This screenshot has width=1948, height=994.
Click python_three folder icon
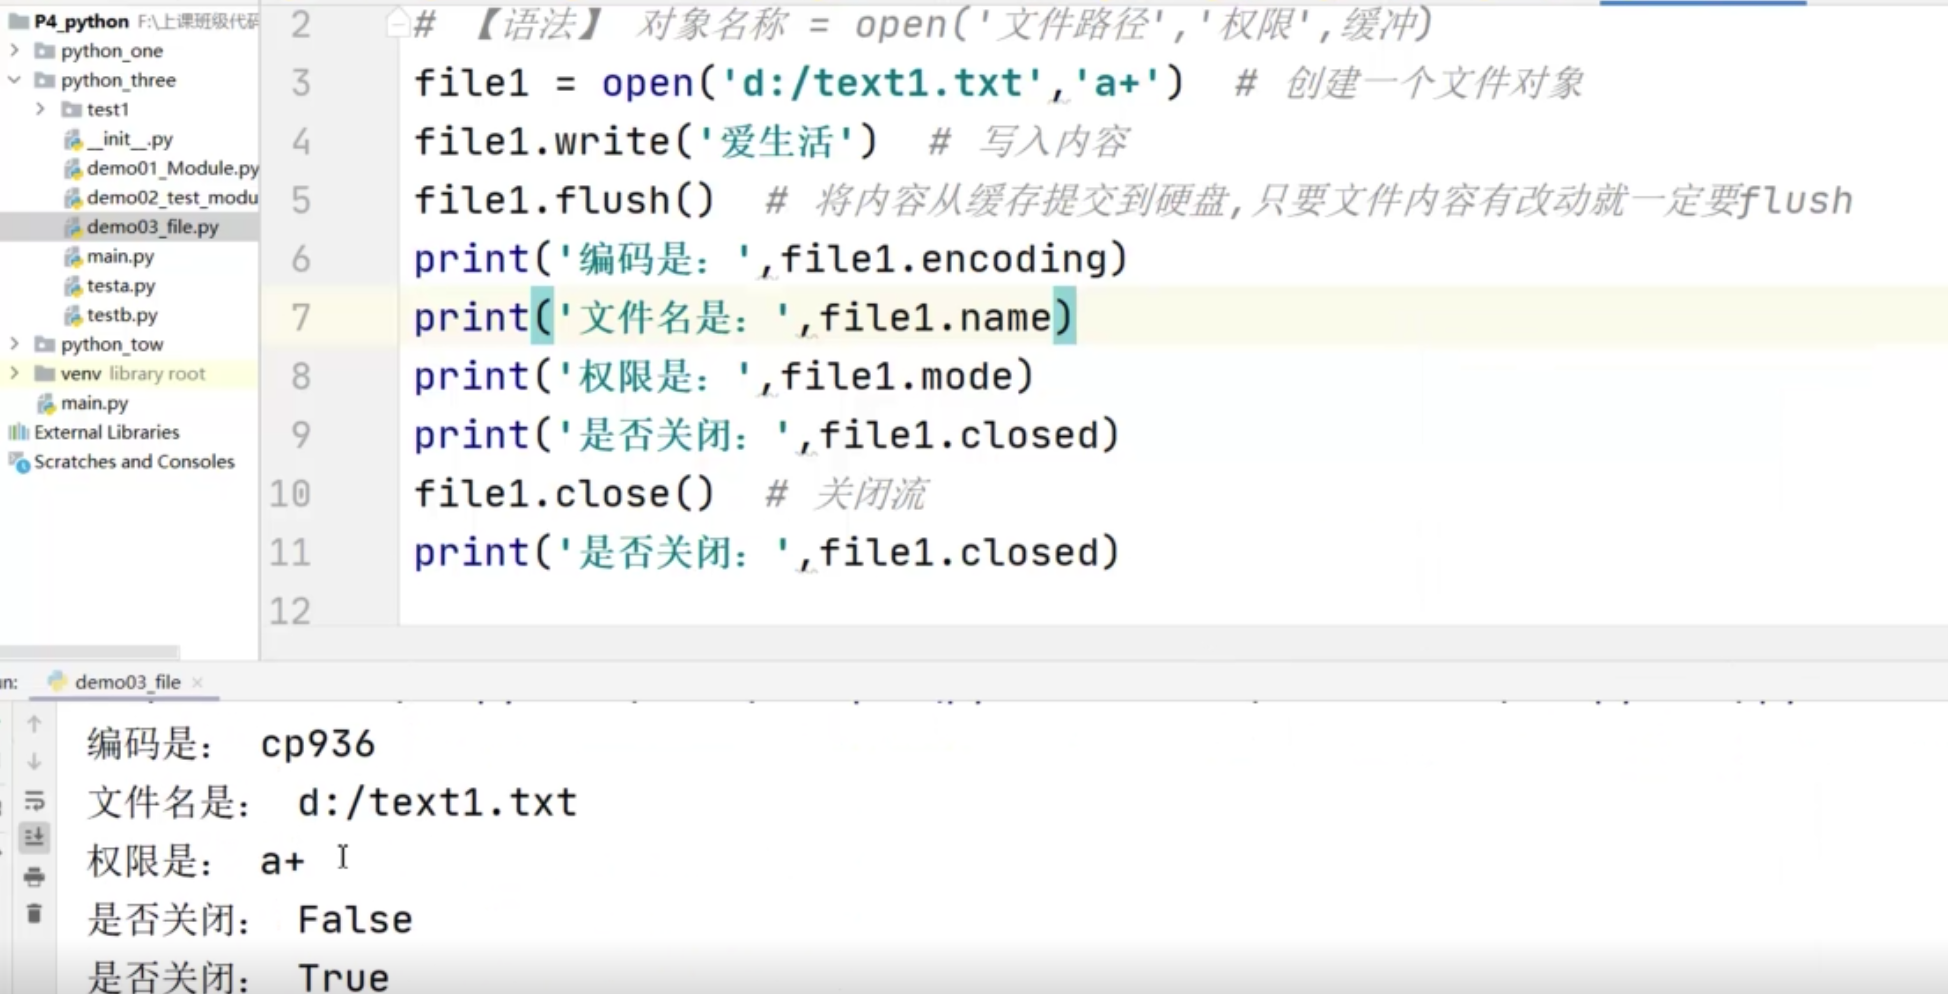44,79
